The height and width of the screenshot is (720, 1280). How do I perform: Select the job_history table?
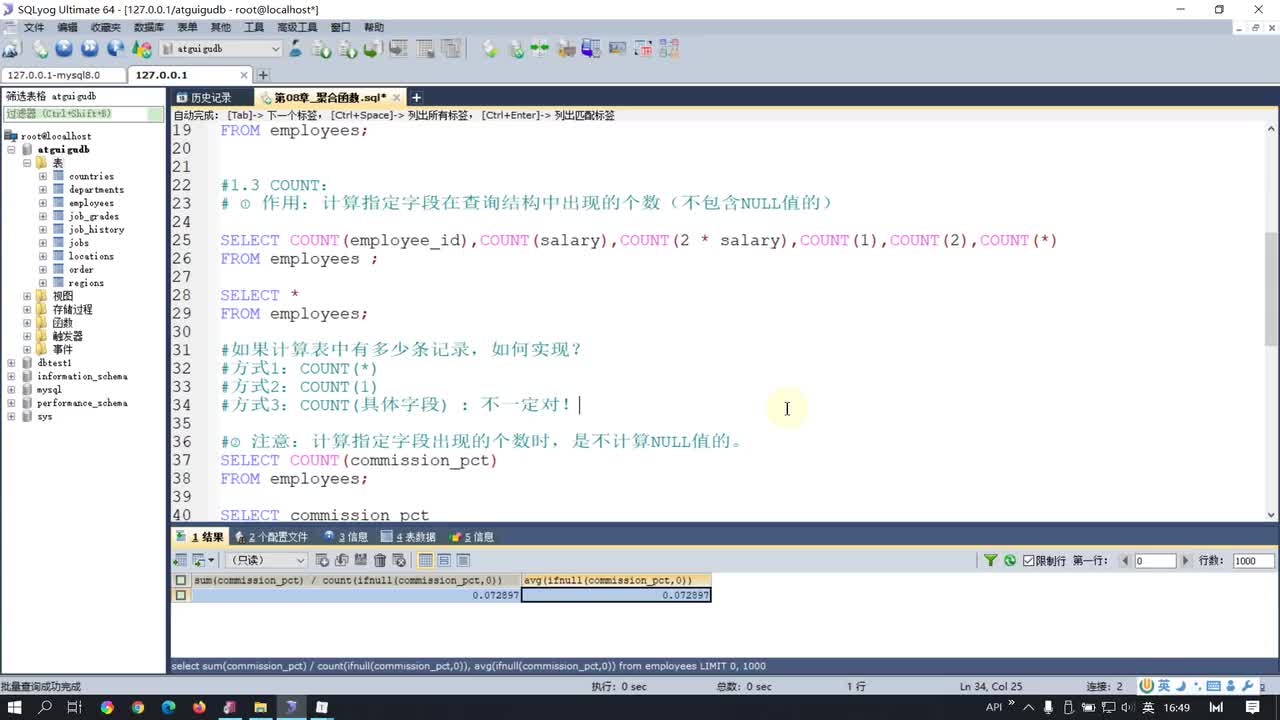tap(96, 230)
